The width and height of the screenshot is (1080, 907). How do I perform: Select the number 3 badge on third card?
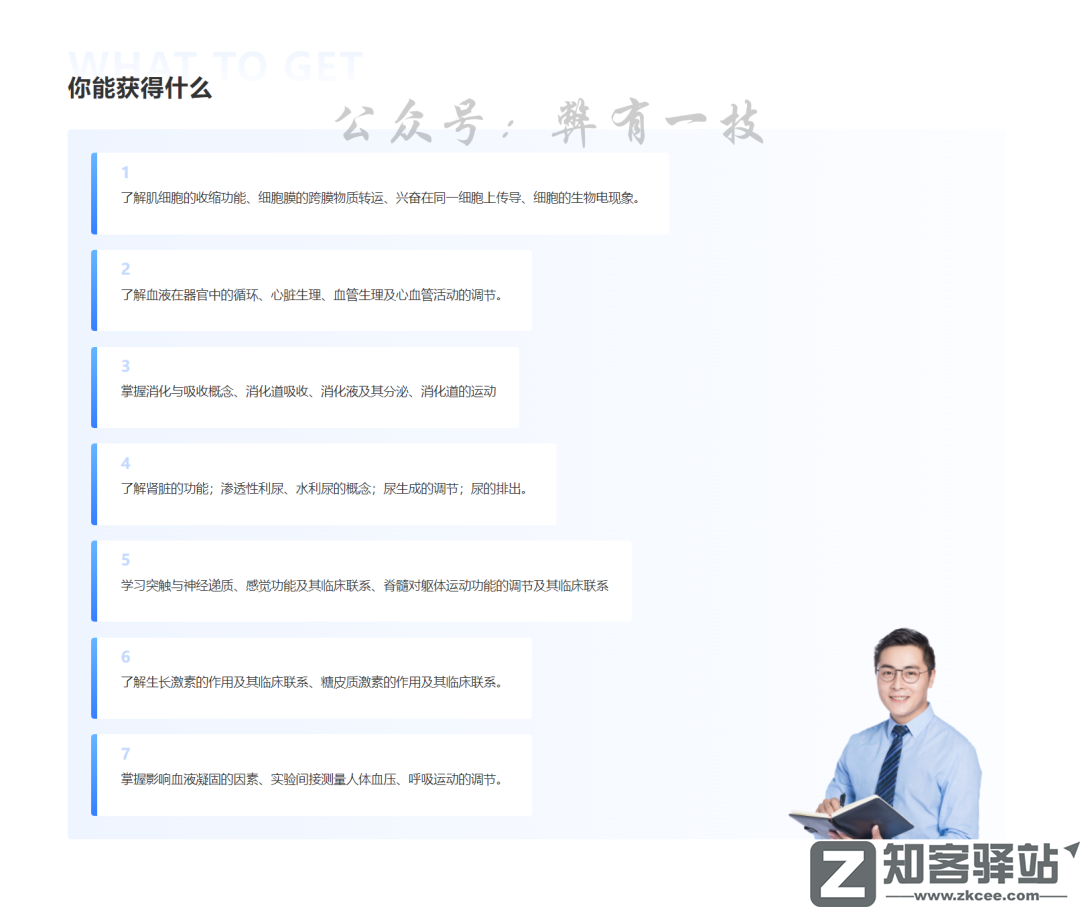[x=125, y=366]
